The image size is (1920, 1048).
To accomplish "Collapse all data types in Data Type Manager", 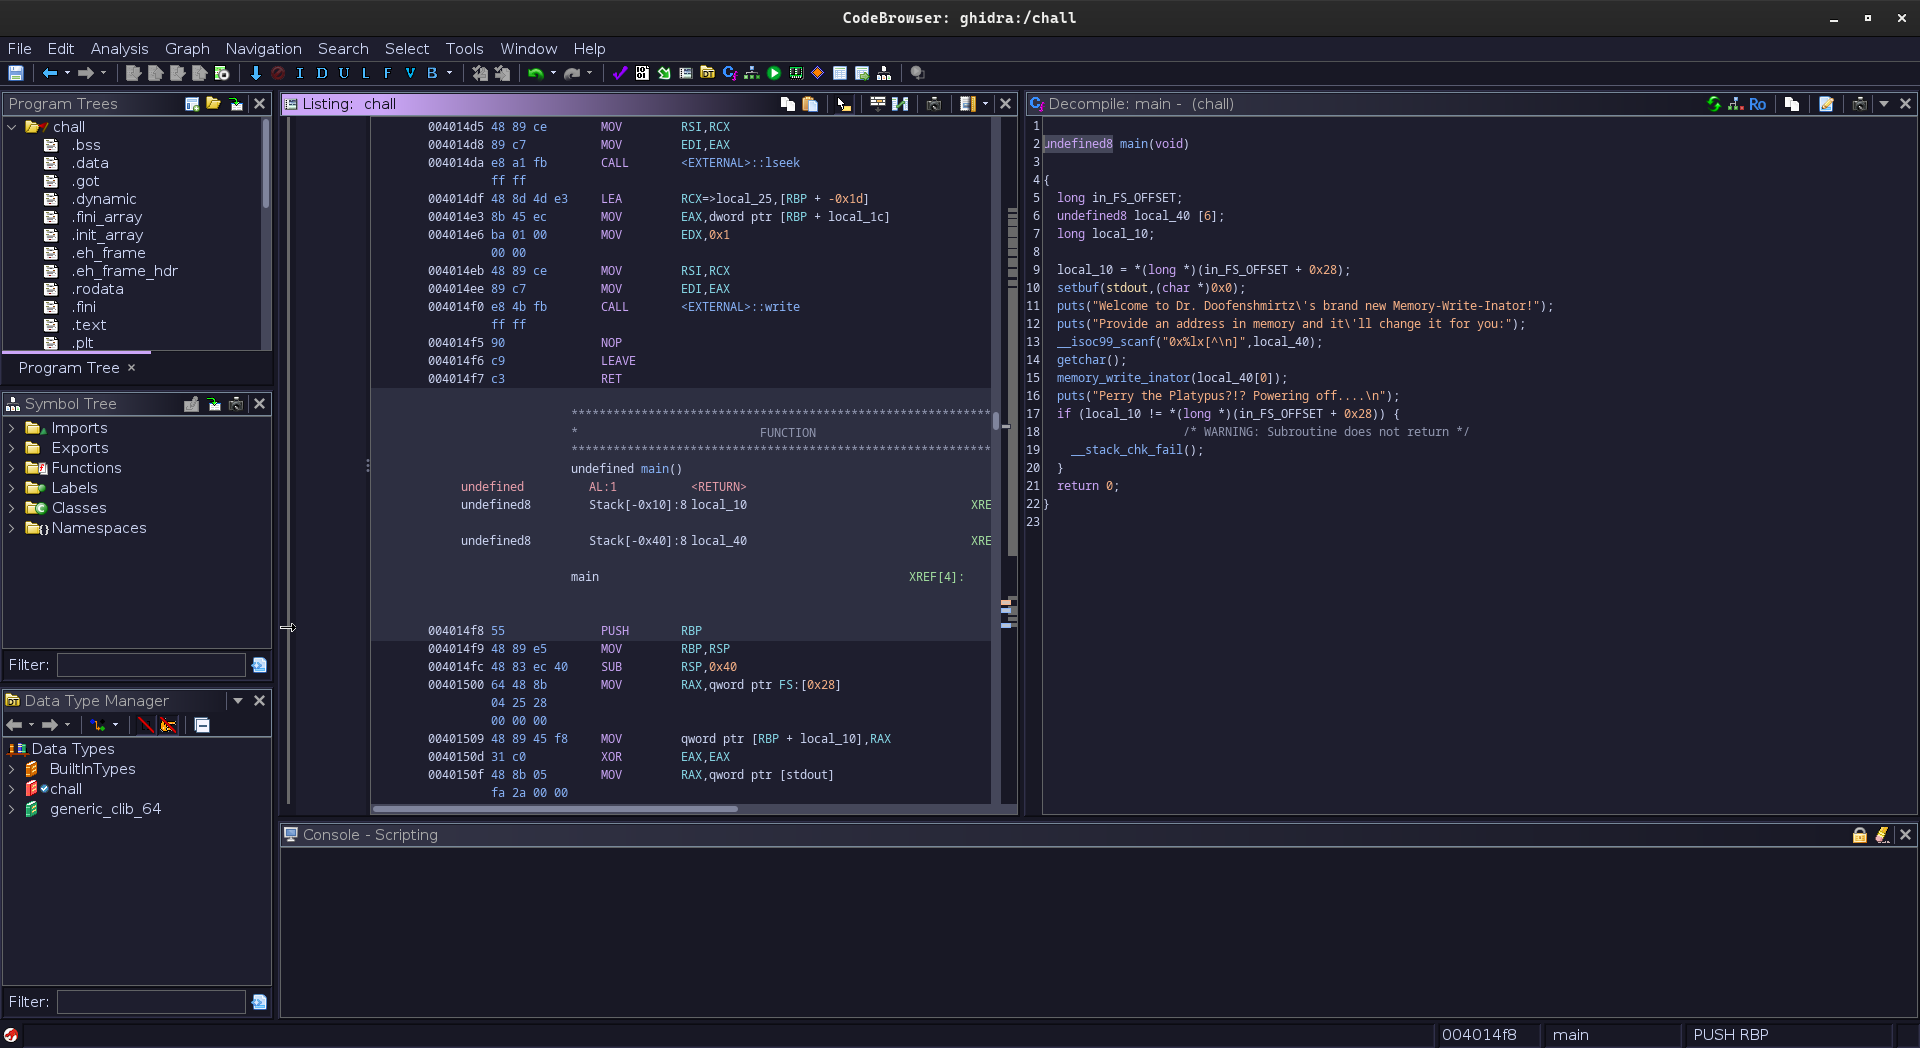I will pyautogui.click(x=202, y=725).
